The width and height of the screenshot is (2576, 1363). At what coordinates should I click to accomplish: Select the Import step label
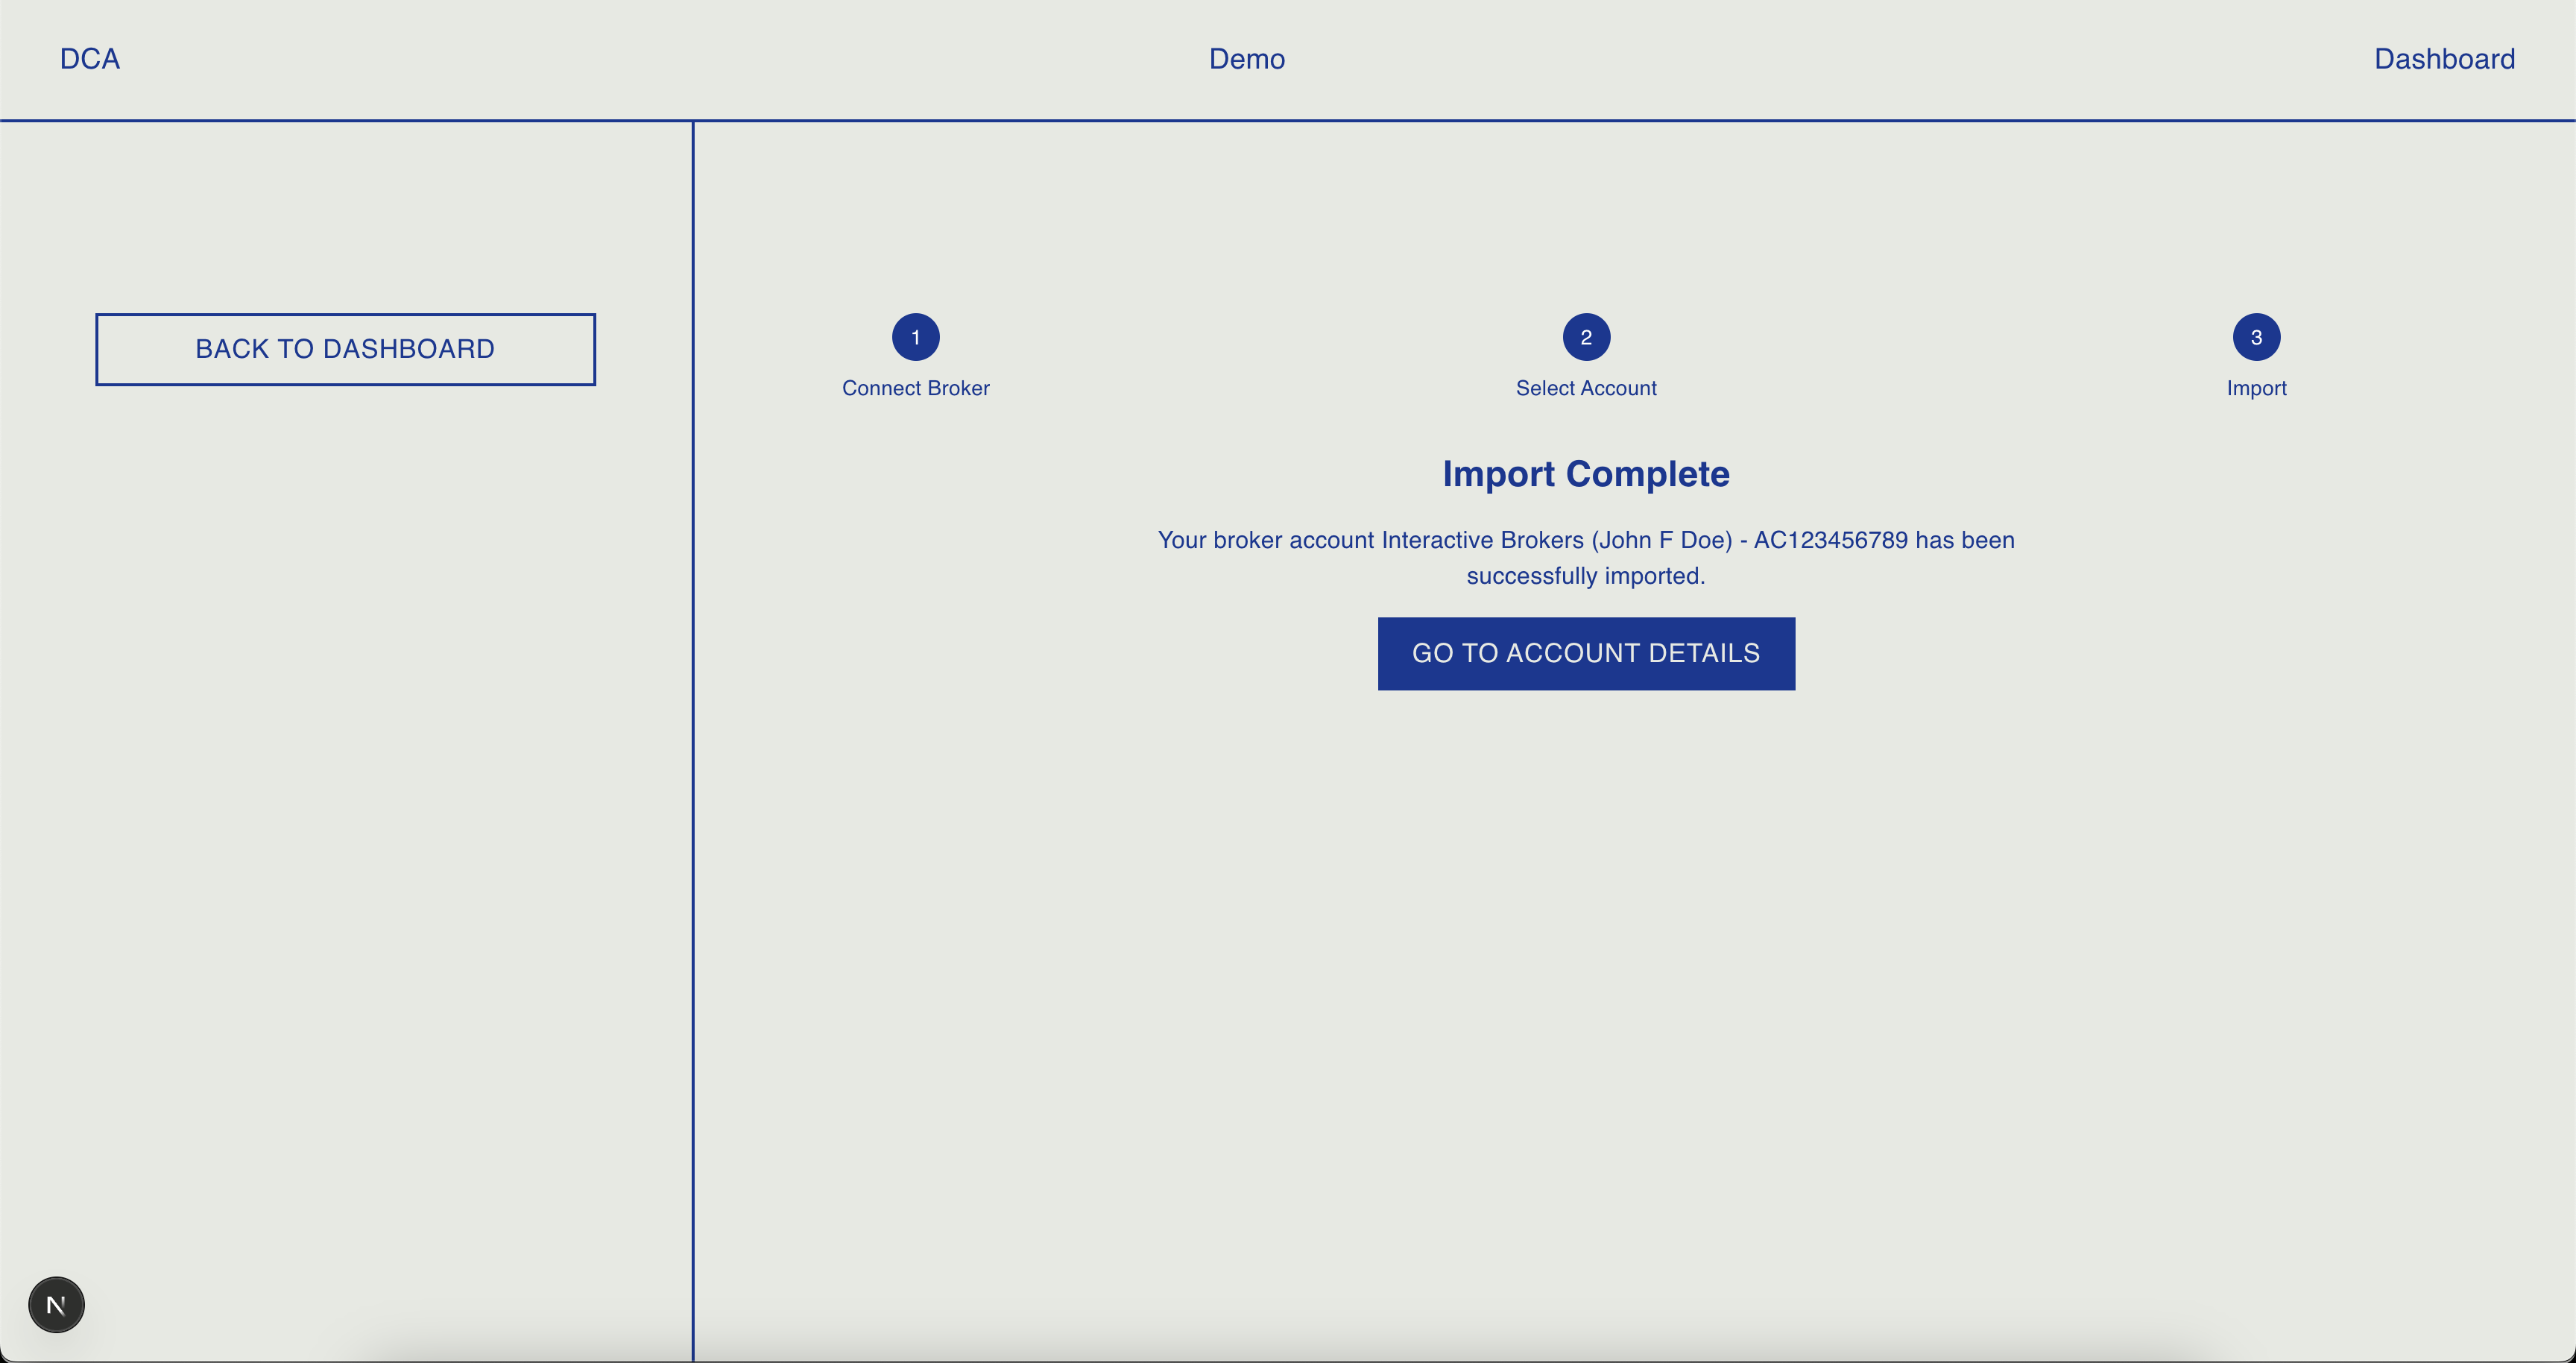(2255, 388)
